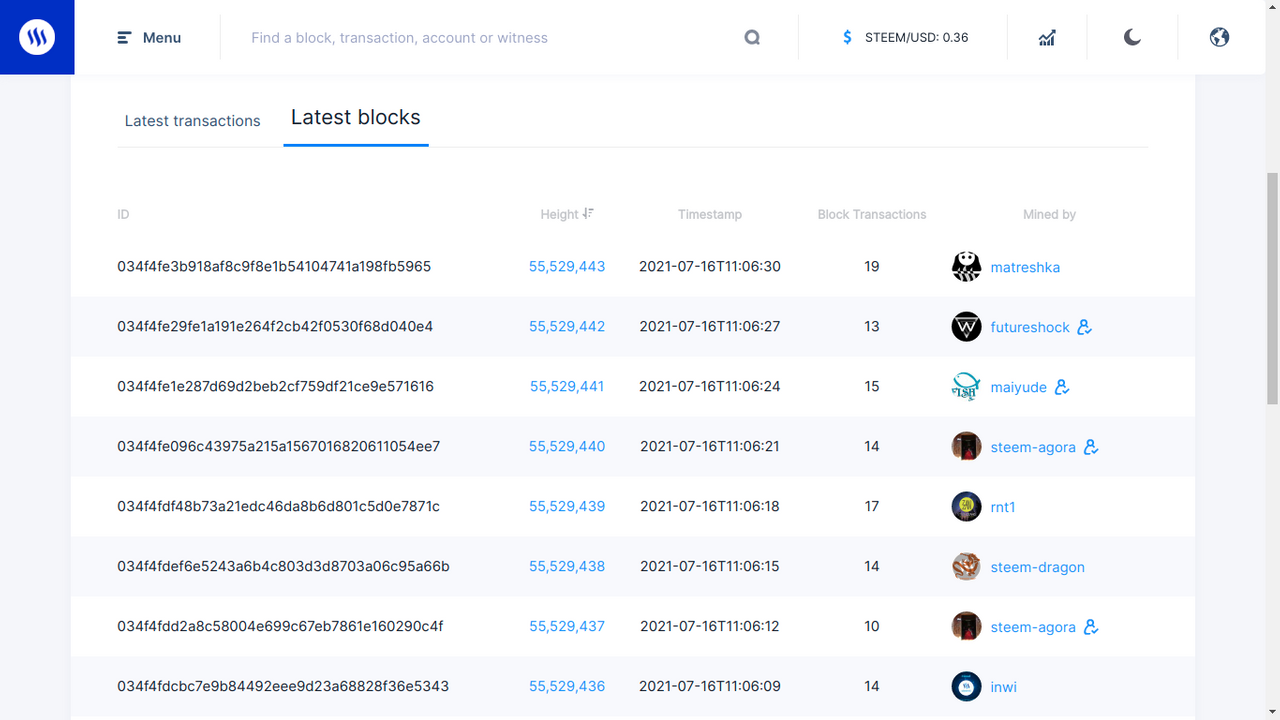Click the search magnifier icon
The width and height of the screenshot is (1280, 720).
click(752, 38)
